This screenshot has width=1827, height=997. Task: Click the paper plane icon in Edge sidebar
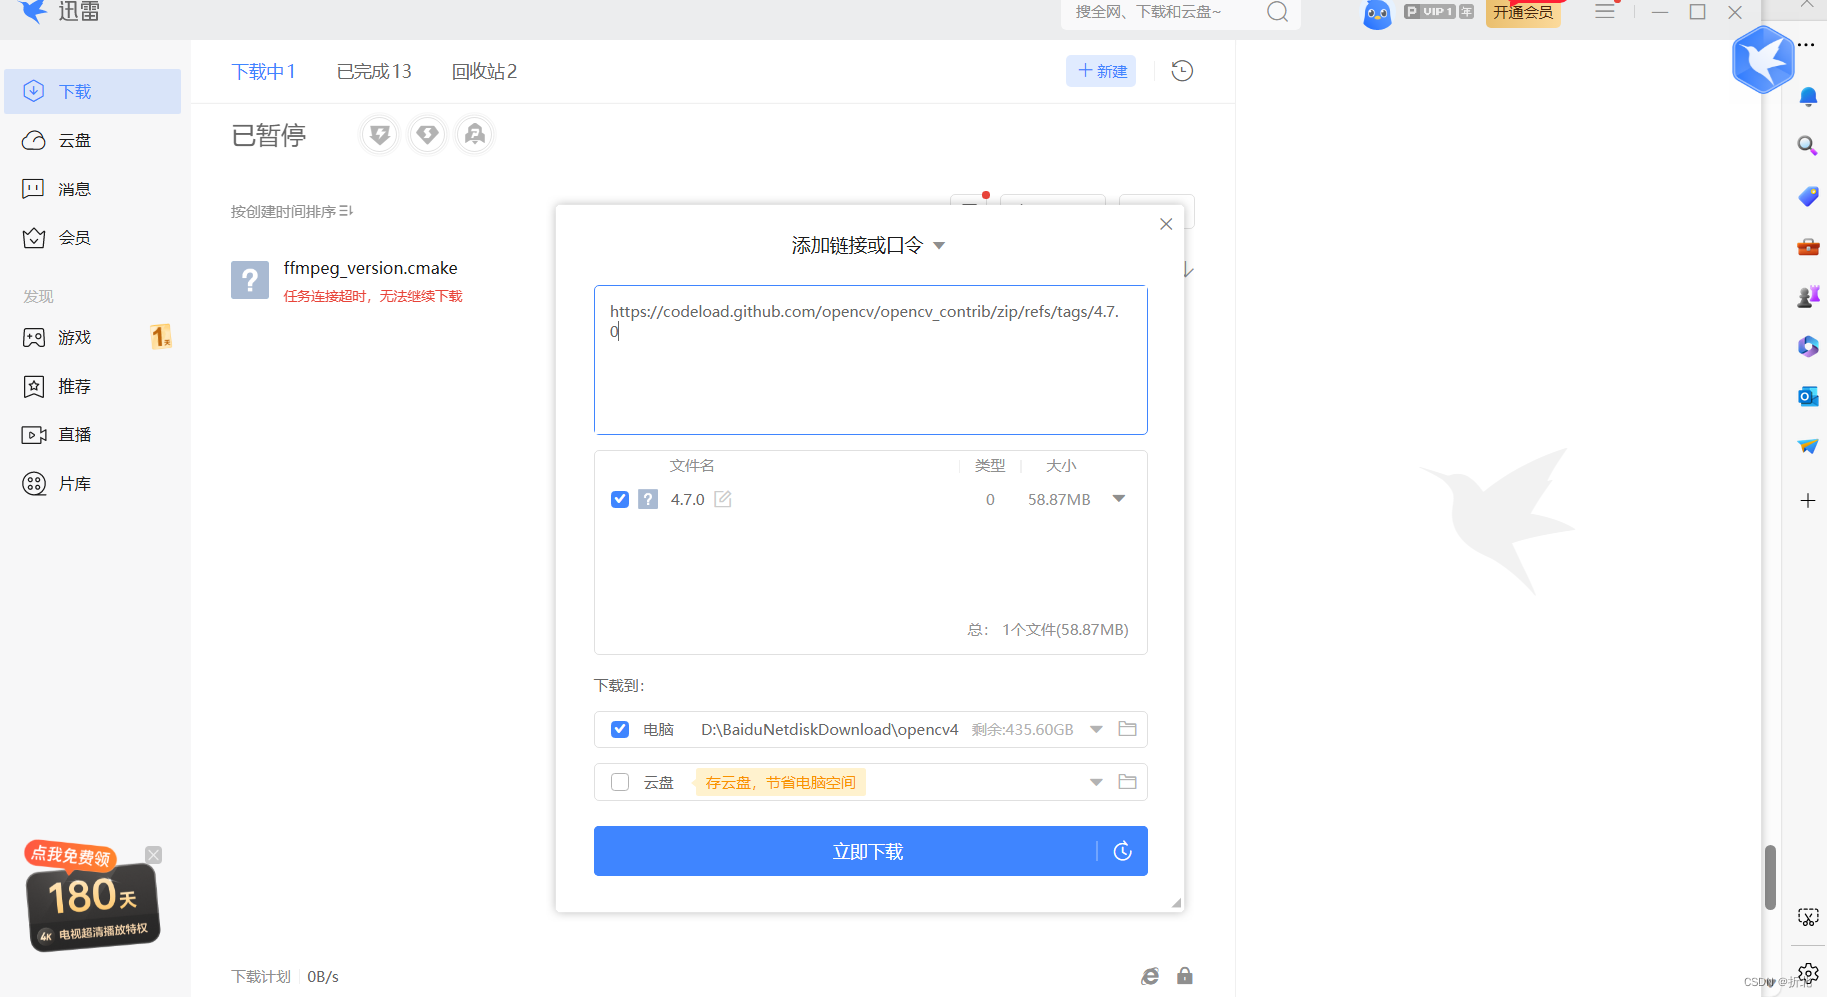1808,446
